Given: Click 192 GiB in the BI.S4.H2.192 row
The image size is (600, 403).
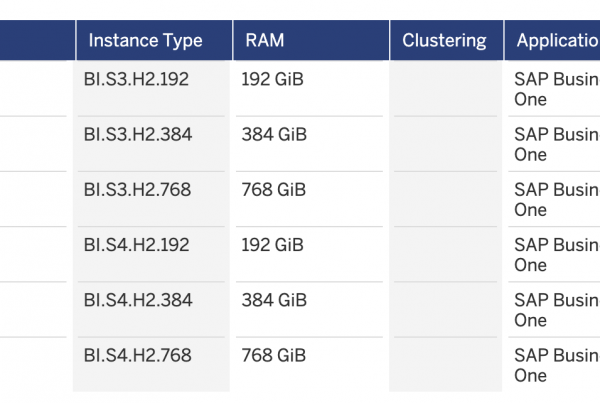Looking at the screenshot, I should (272, 245).
